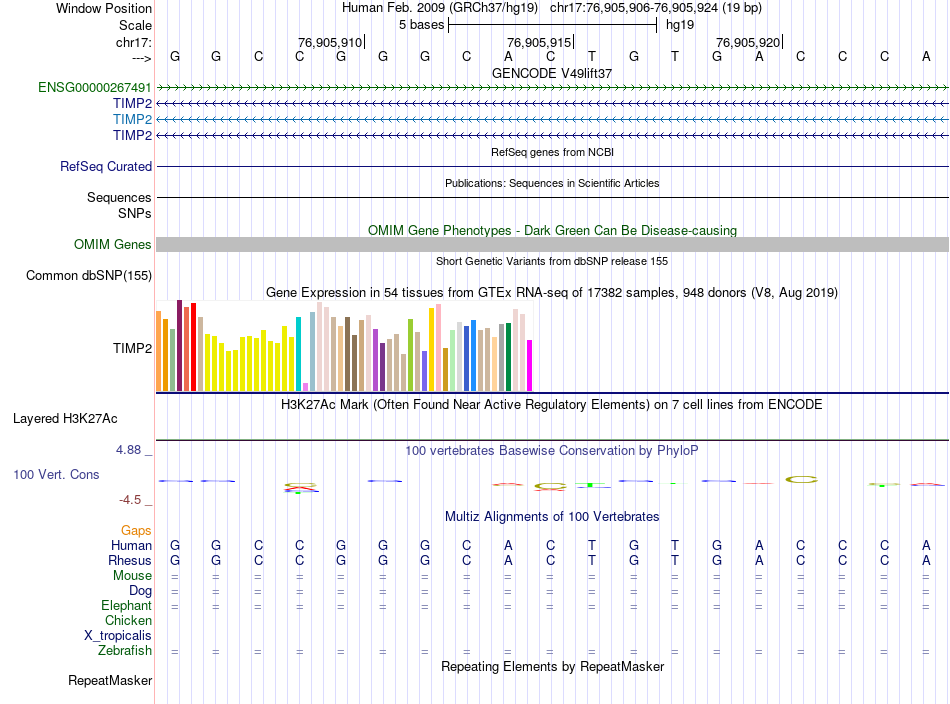The image size is (950, 704).
Task: Click the Rhesus alignment row label
Action: pyautogui.click(x=130, y=560)
